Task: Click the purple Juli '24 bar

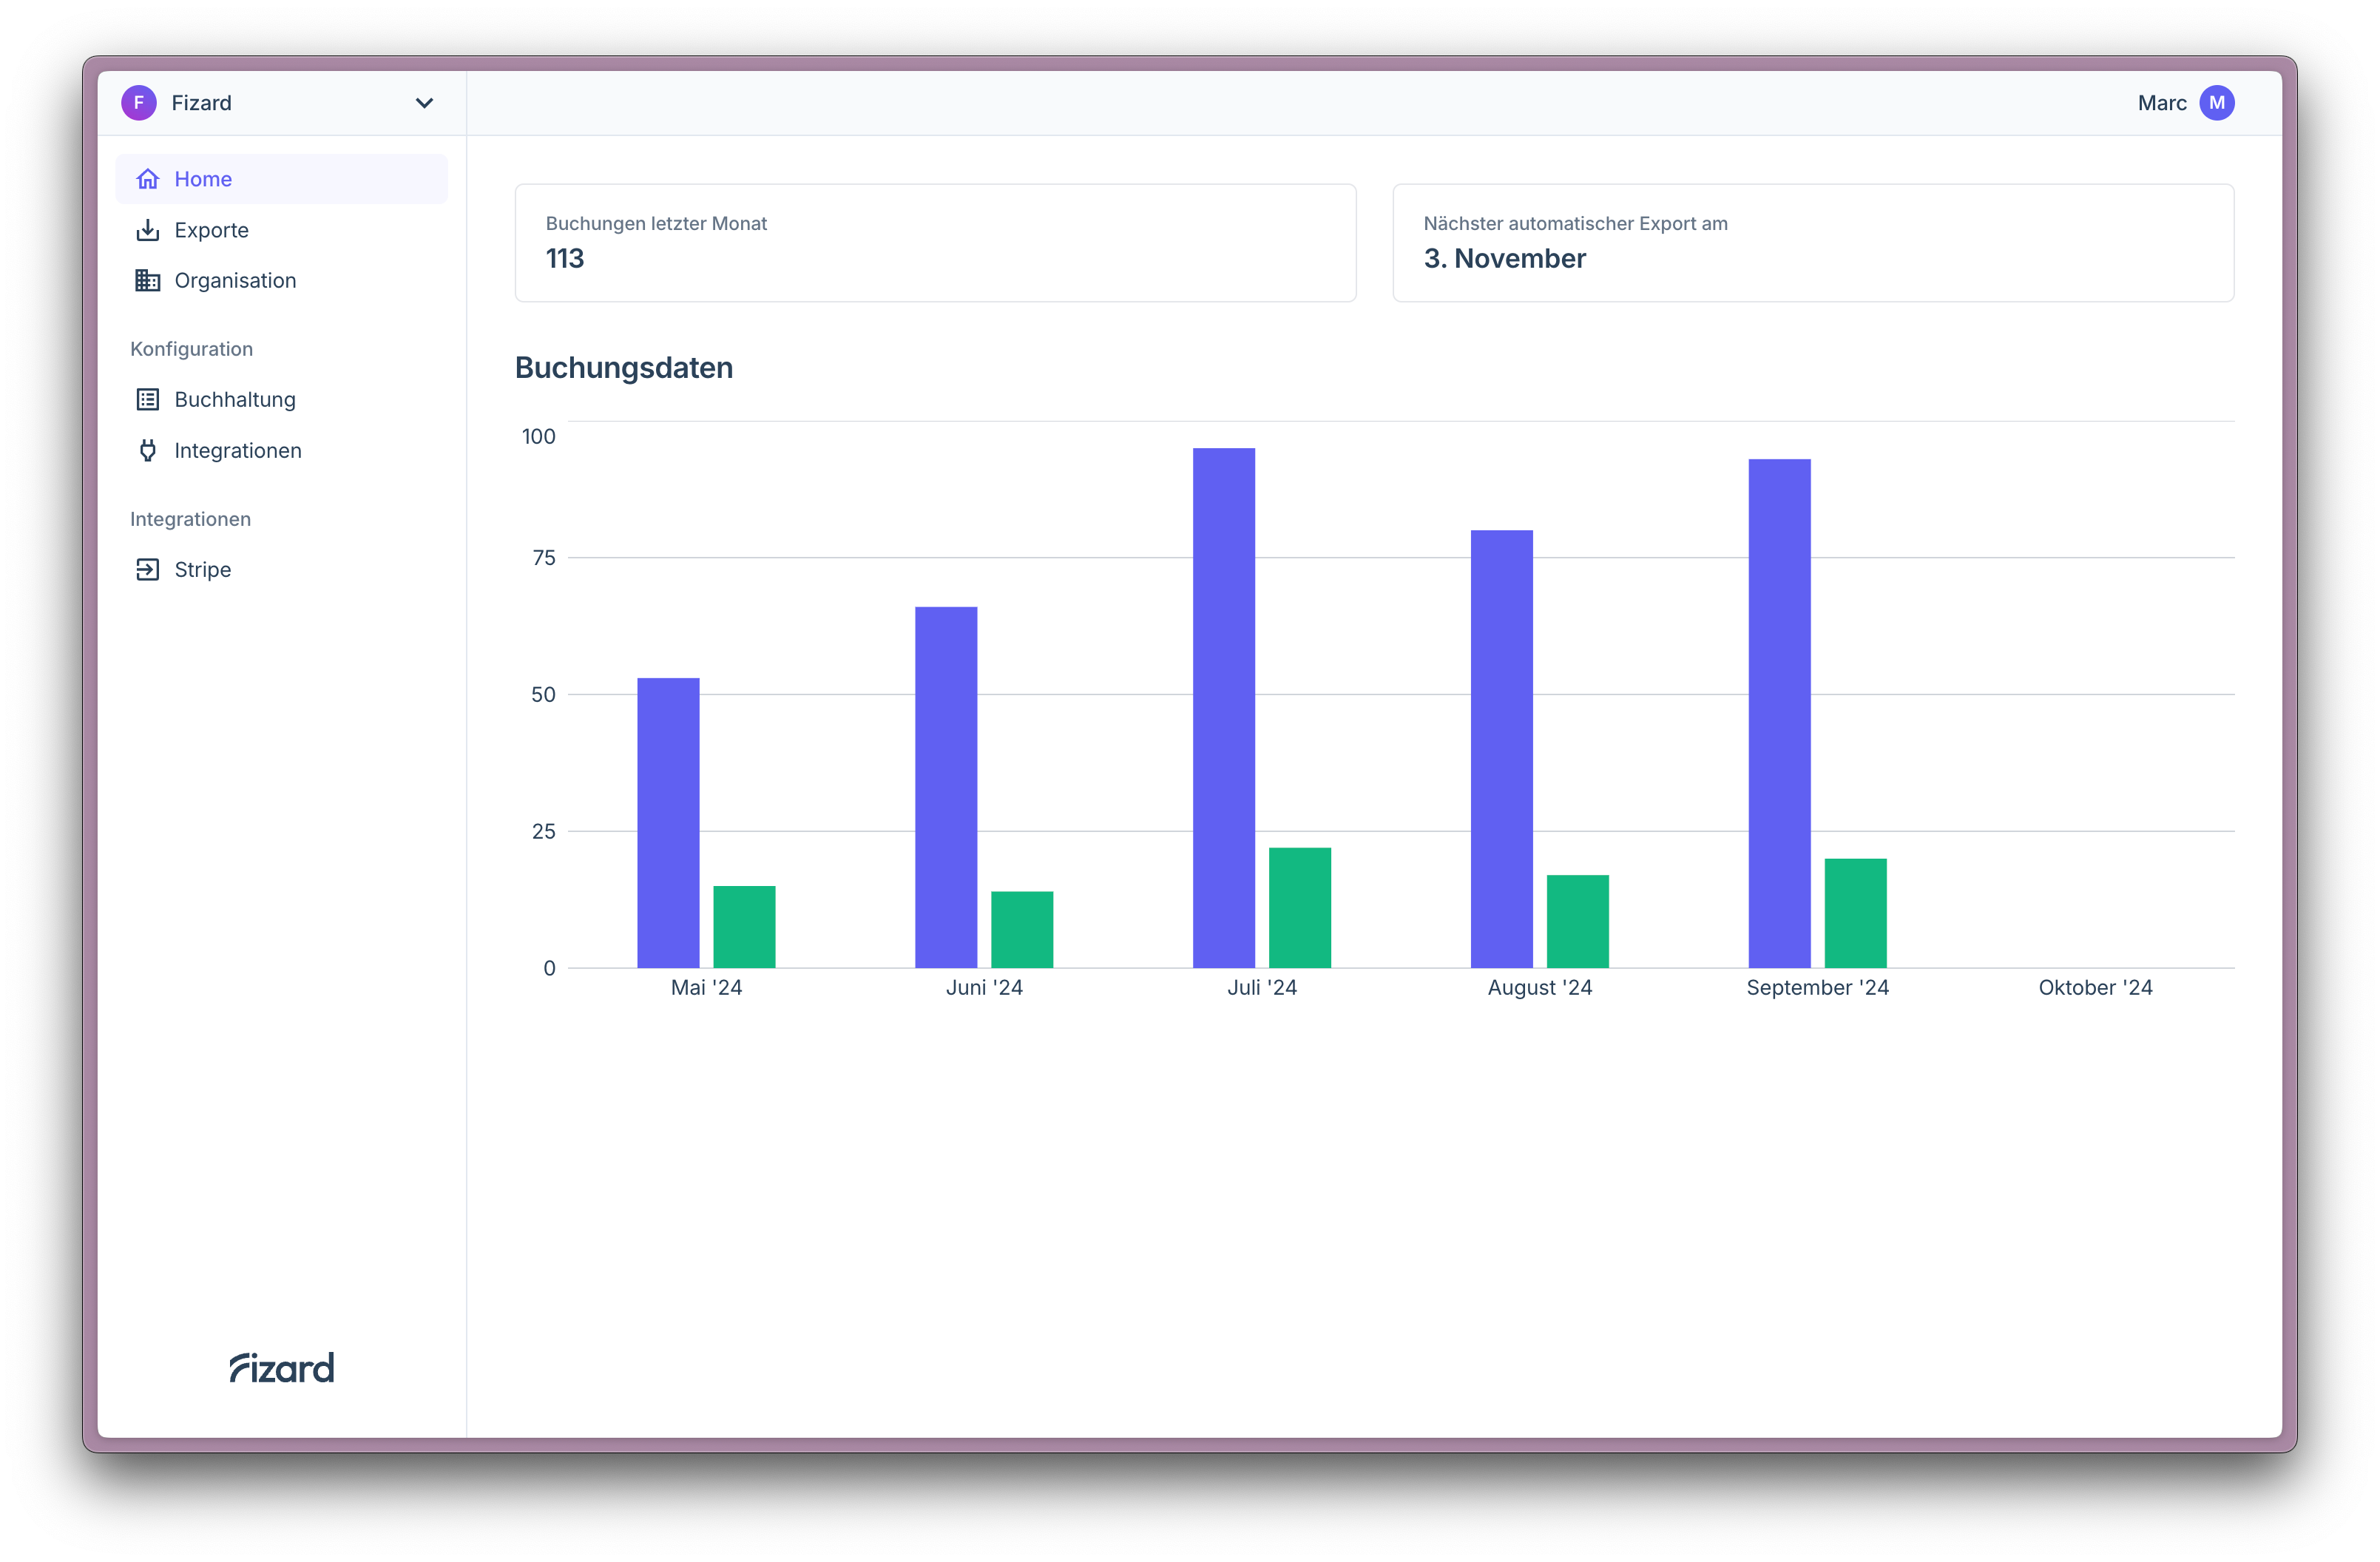Action: 1223,708
